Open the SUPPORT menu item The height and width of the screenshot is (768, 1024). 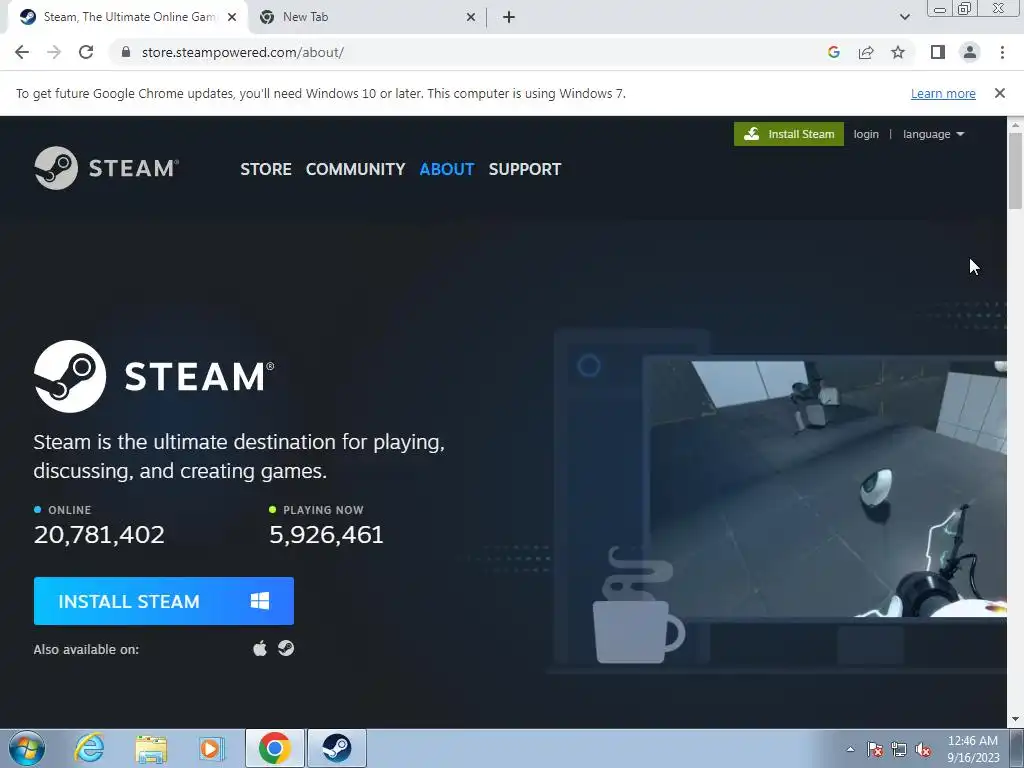[524, 169]
